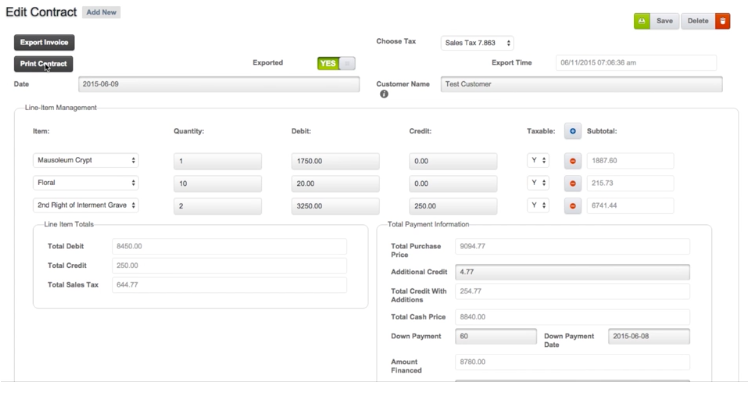
Task: Click subtotal field showing 1887.60
Action: click(x=630, y=161)
